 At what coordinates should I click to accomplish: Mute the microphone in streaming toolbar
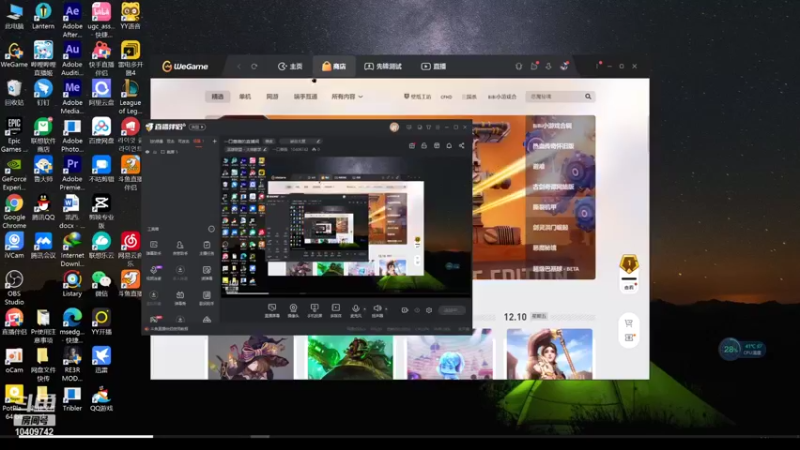[x=356, y=310]
